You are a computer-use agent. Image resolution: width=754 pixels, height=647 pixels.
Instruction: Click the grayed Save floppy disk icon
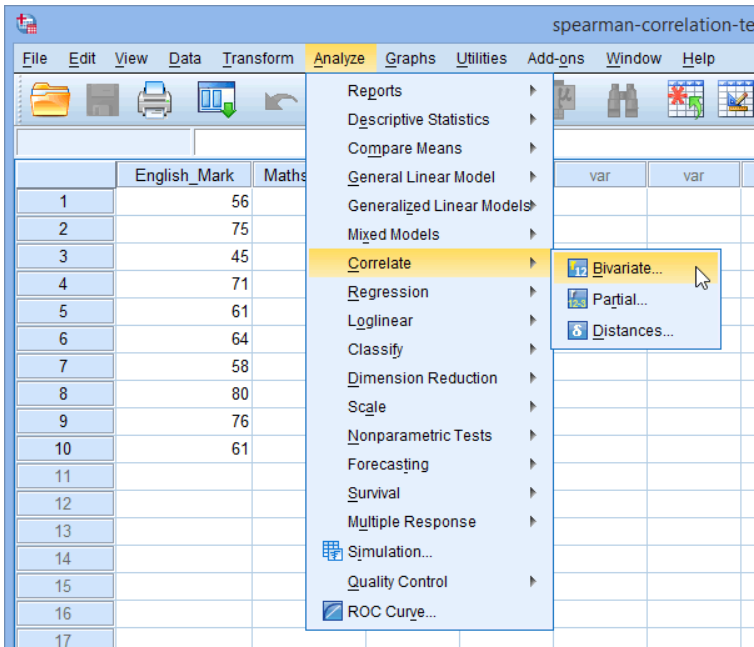pyautogui.click(x=102, y=100)
